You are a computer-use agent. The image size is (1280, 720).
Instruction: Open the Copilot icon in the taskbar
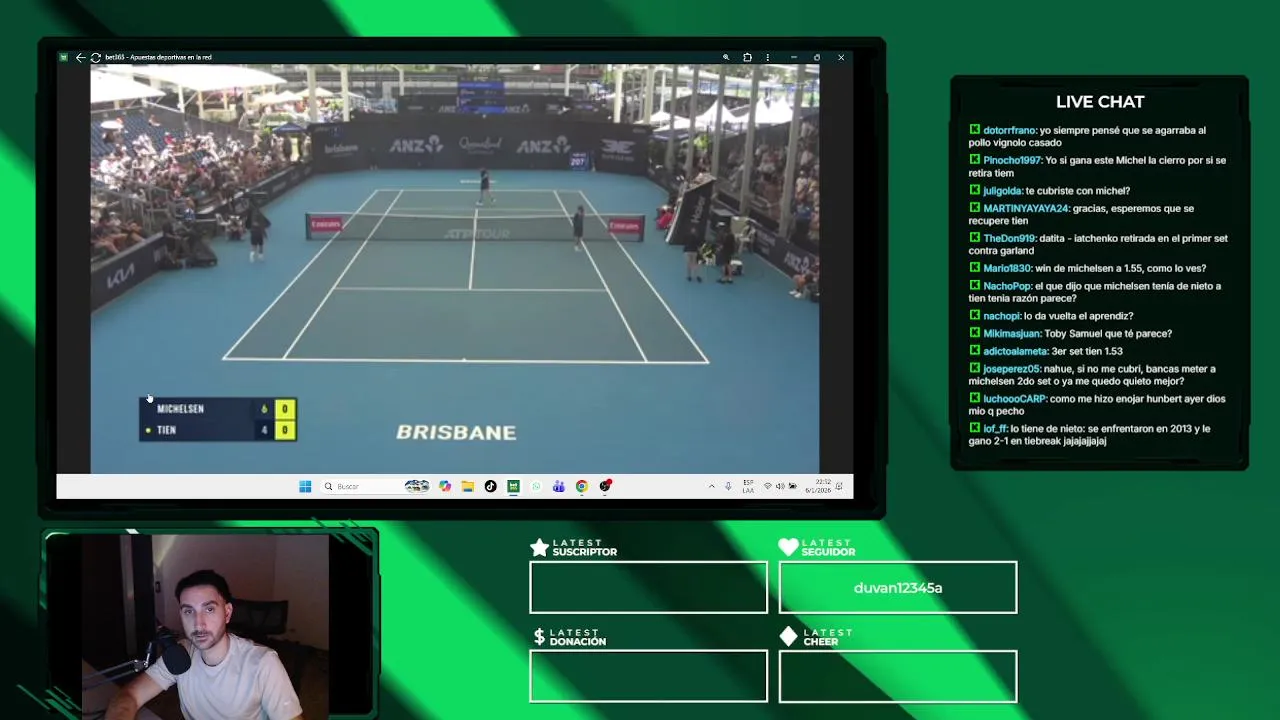(x=445, y=487)
